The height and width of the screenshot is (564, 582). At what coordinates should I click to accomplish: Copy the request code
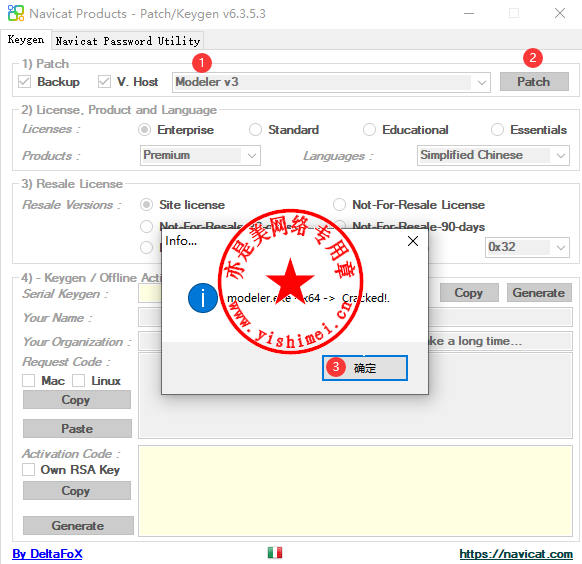tap(77, 400)
